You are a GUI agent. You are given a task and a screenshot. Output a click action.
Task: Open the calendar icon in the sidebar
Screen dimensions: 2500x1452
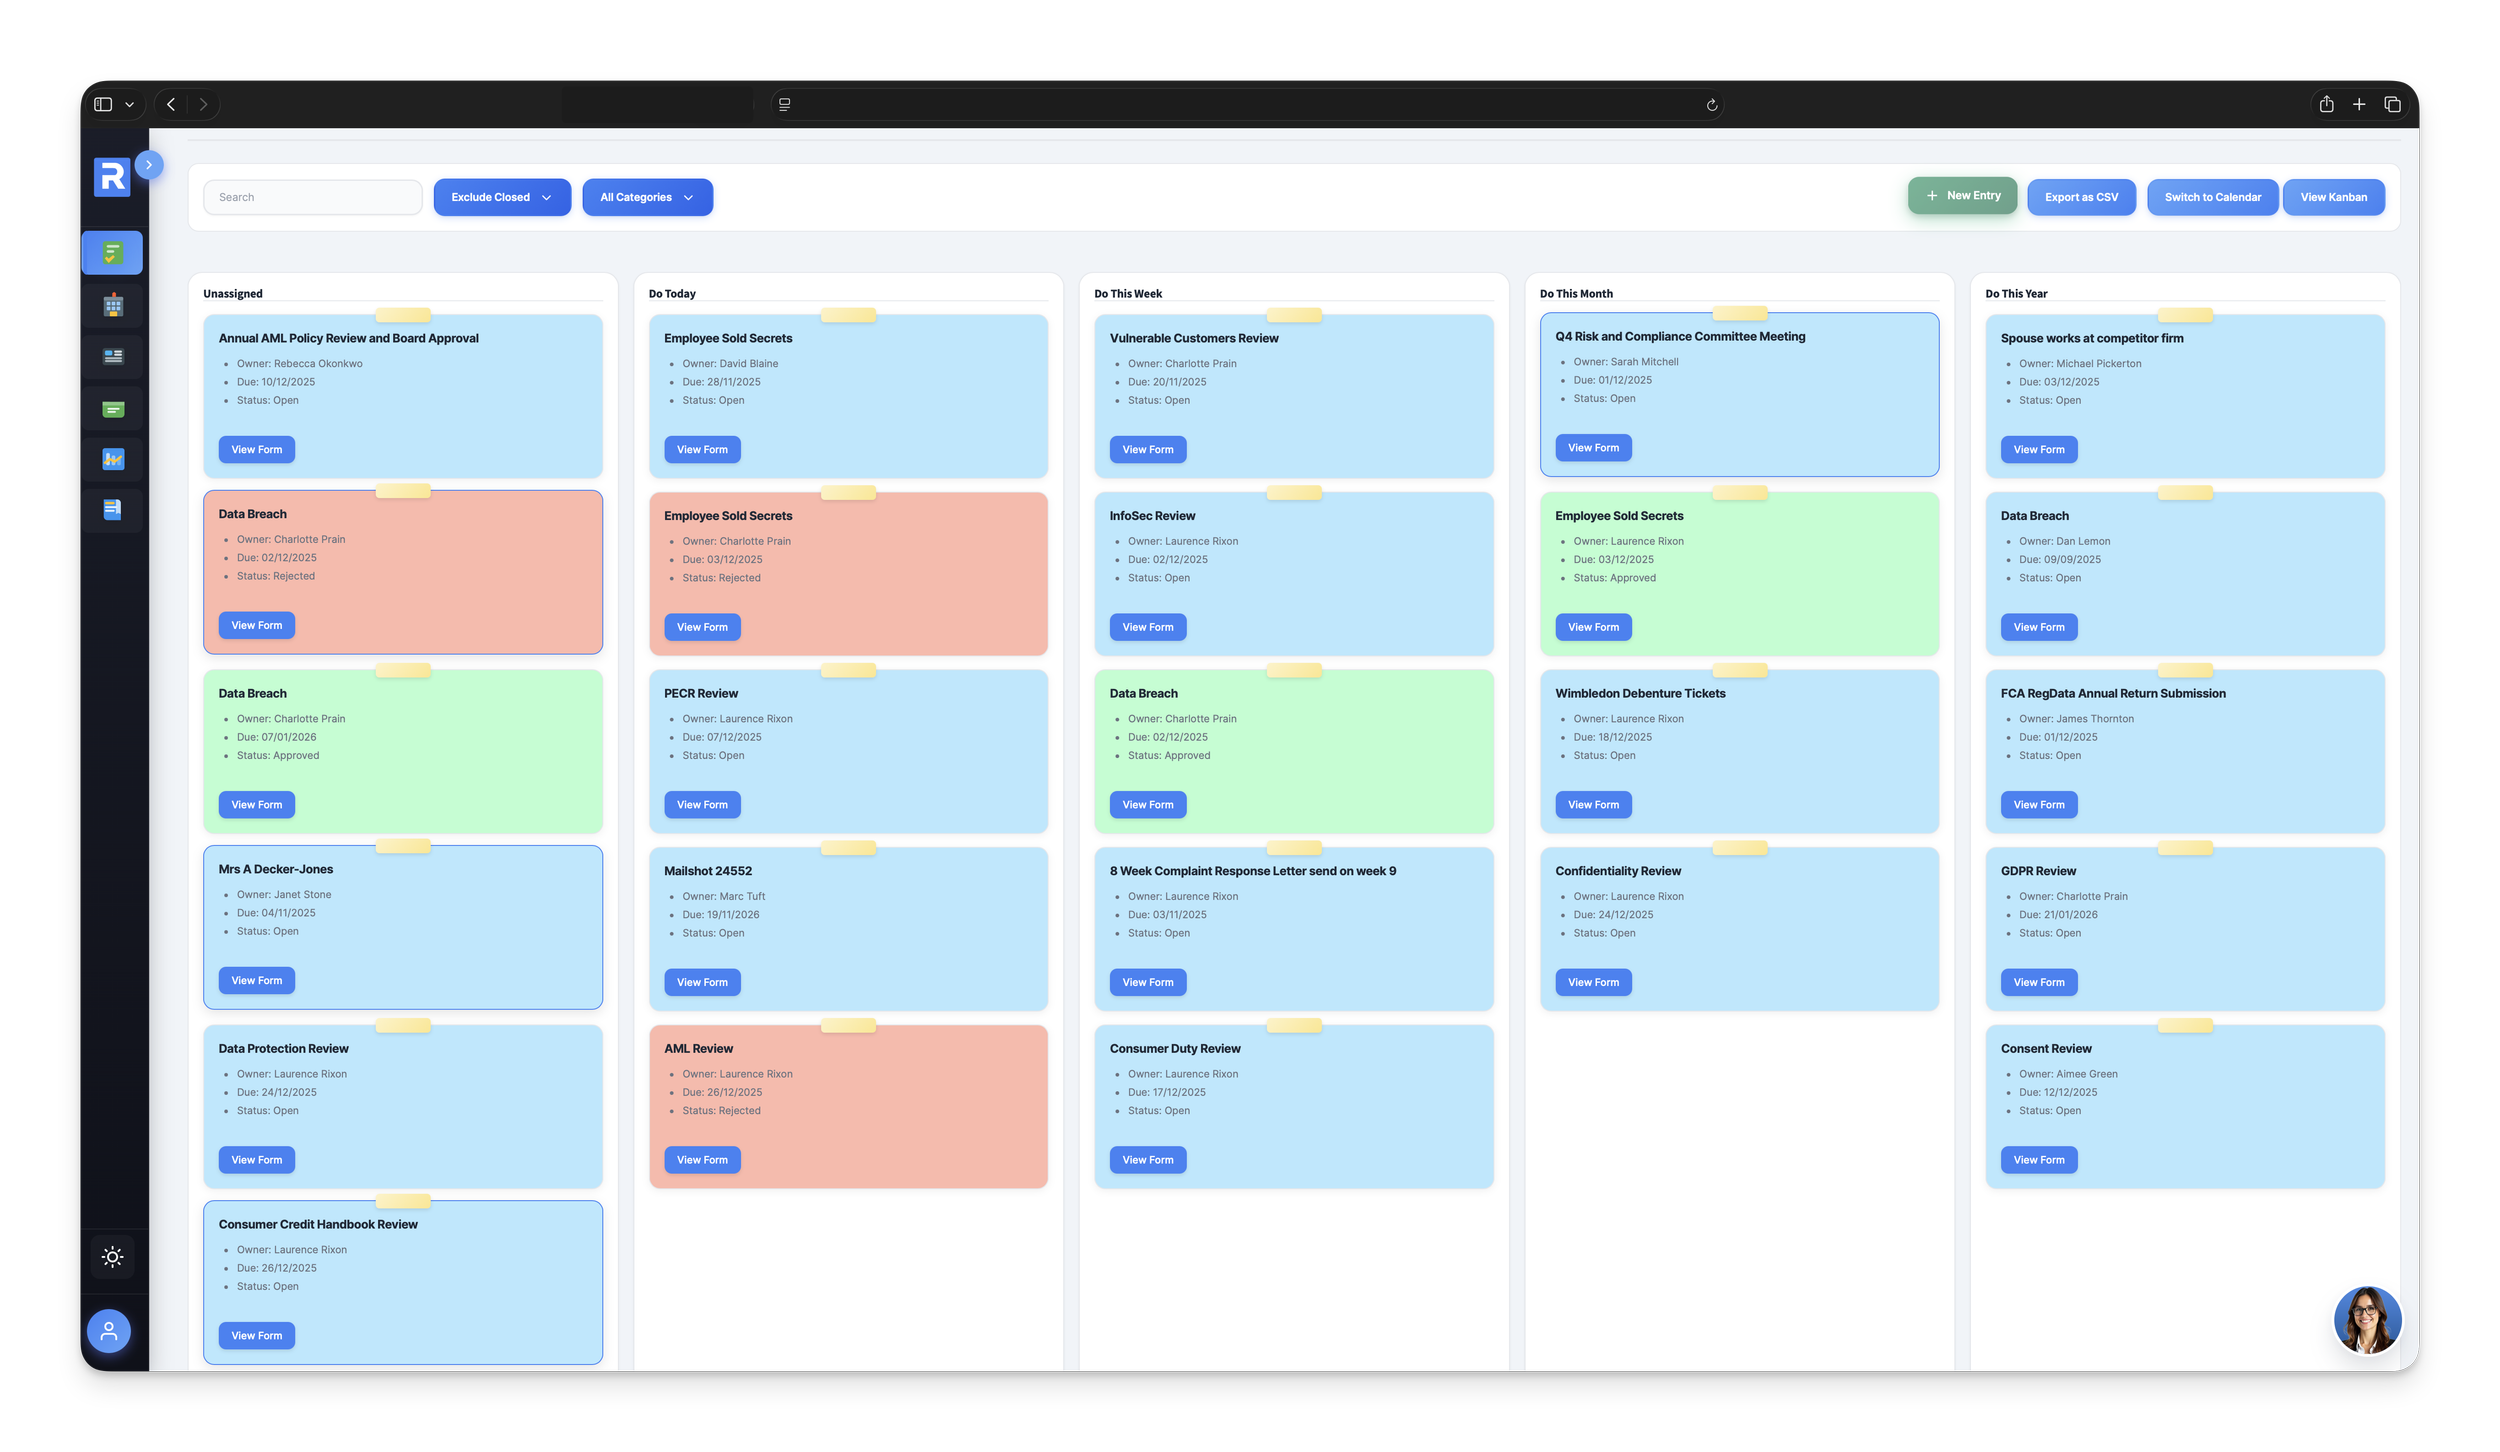(x=111, y=305)
